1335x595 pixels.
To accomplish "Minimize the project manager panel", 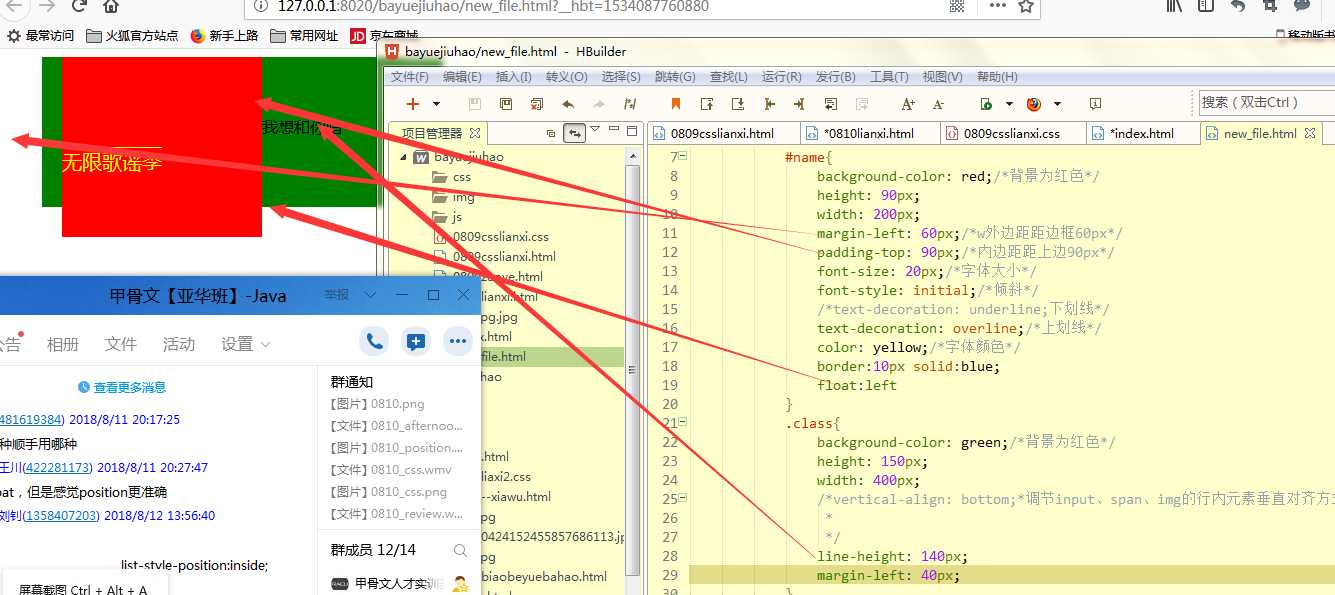I will (613, 130).
